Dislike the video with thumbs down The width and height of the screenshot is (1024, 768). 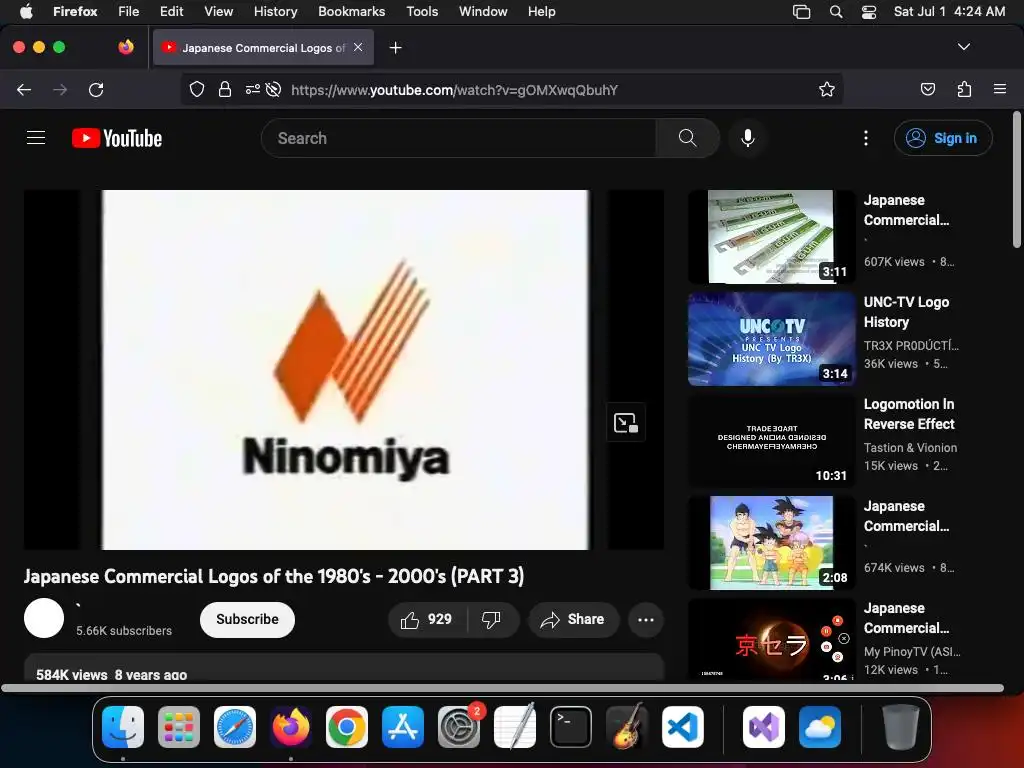[491, 619]
